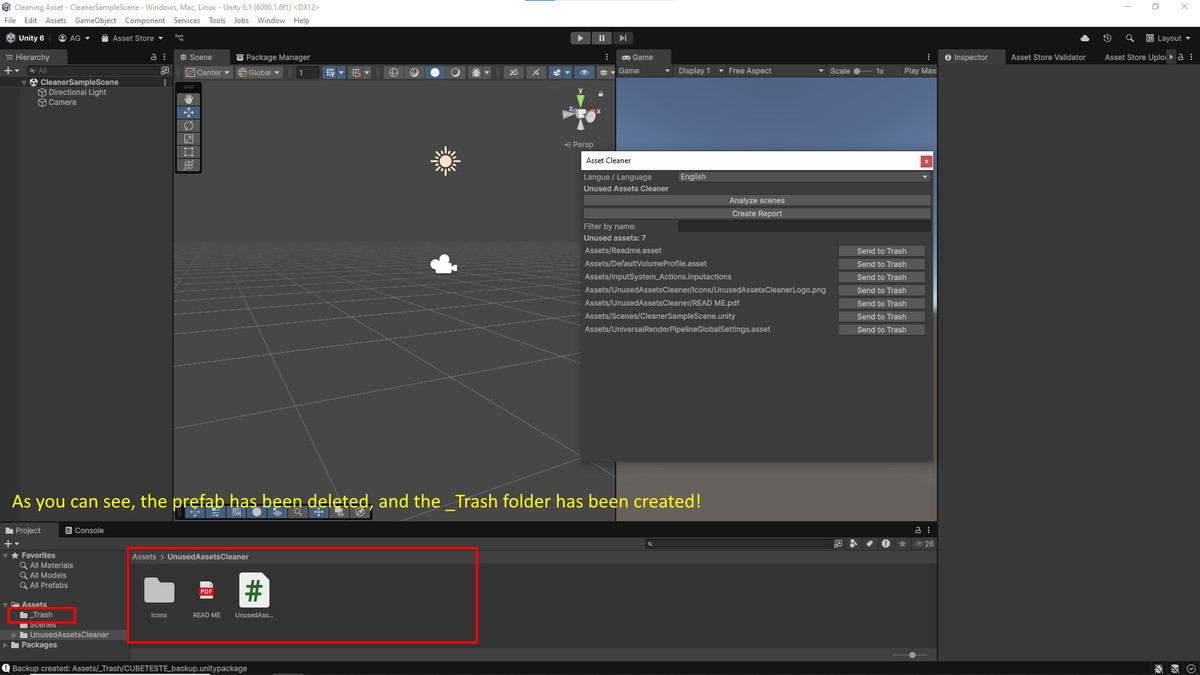
Task: Open the global search magnifier icon
Action: tap(1130, 38)
